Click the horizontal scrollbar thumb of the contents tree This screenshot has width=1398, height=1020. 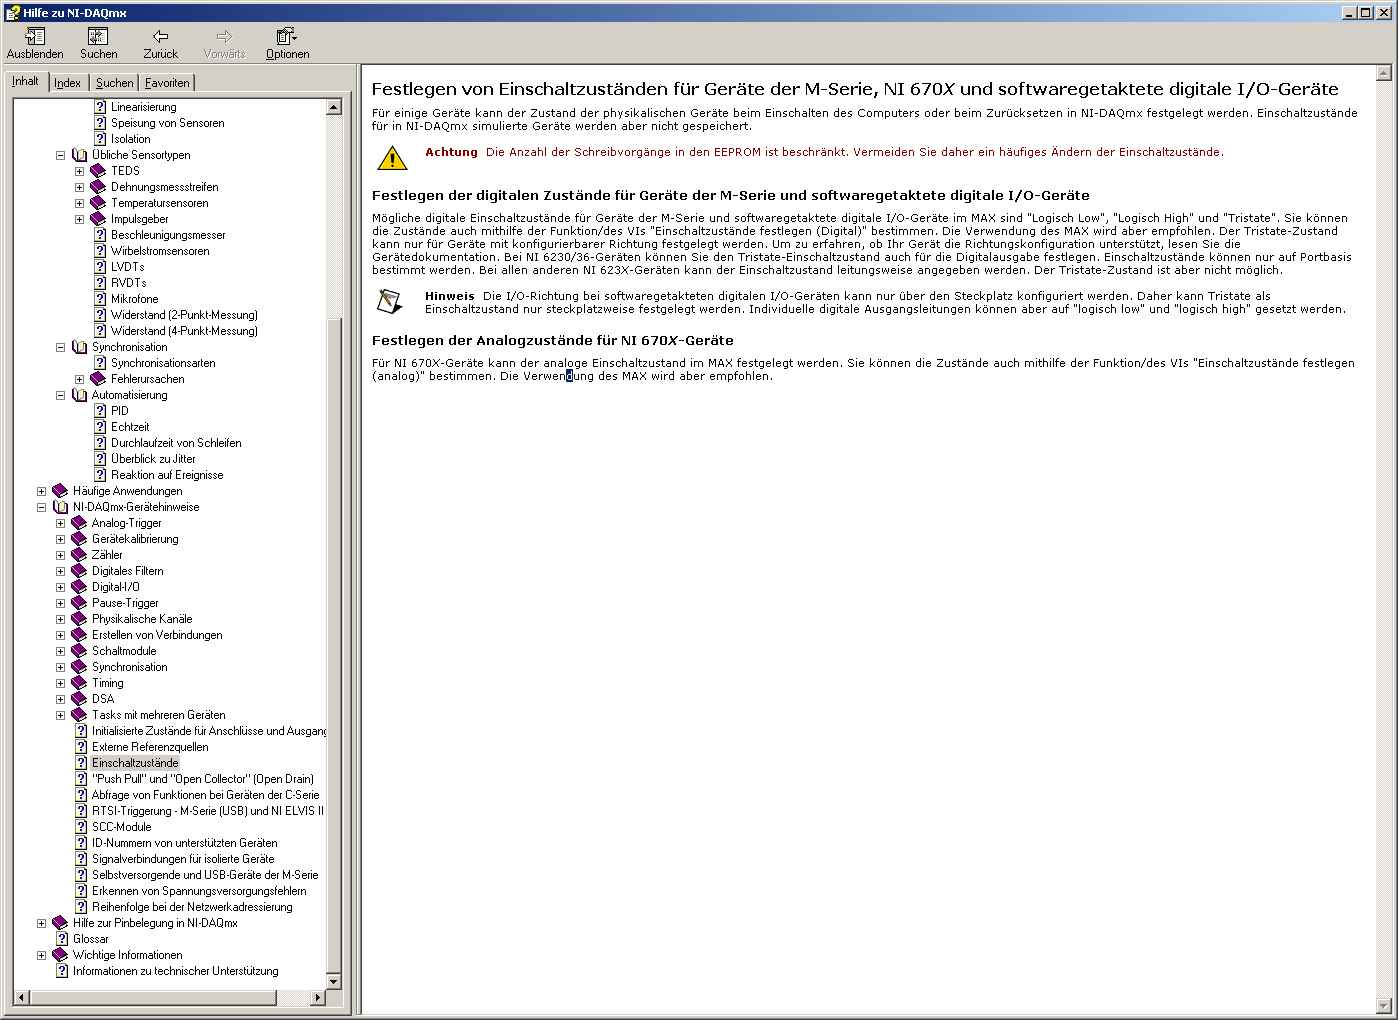(152, 997)
